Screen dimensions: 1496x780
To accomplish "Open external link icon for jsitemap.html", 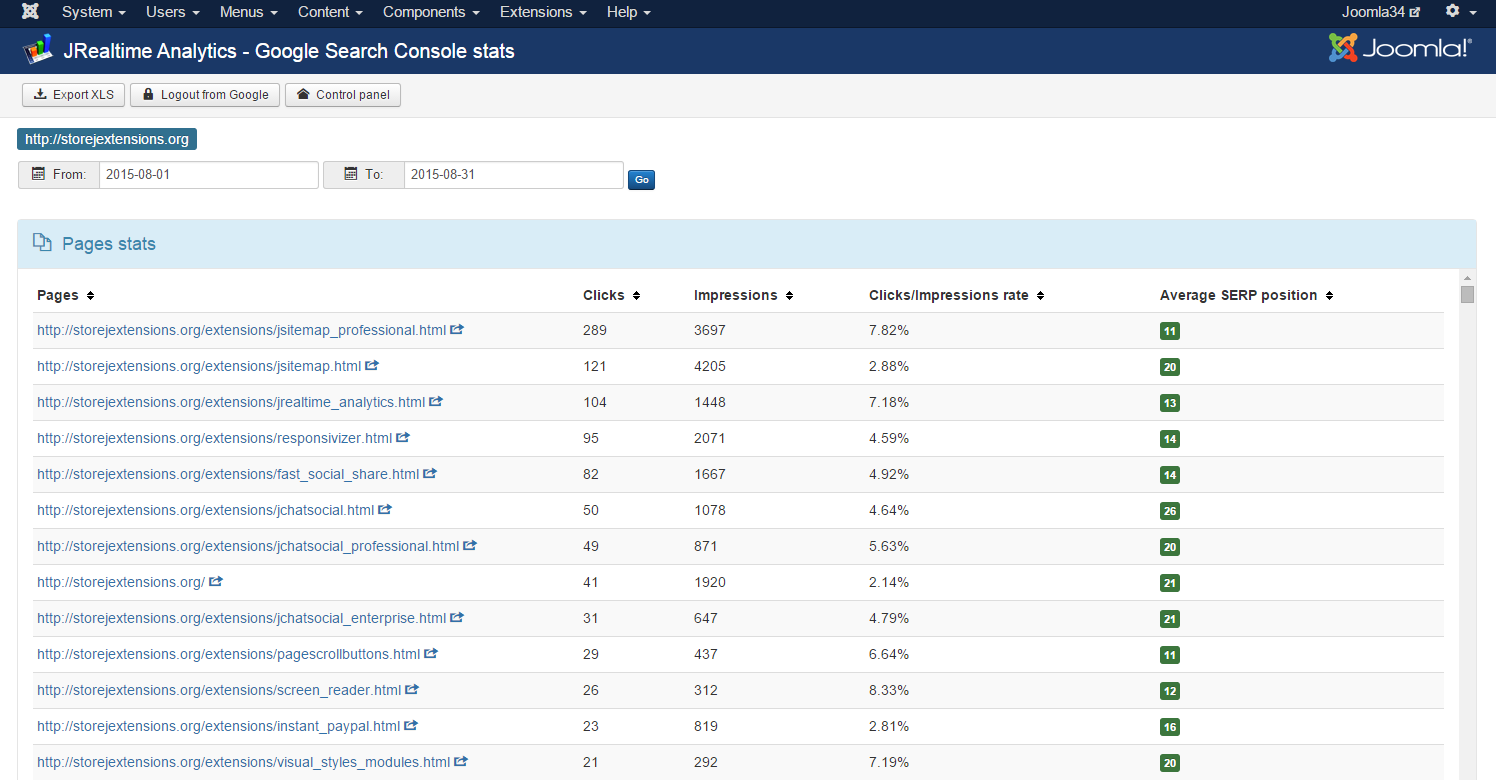I will [372, 365].
